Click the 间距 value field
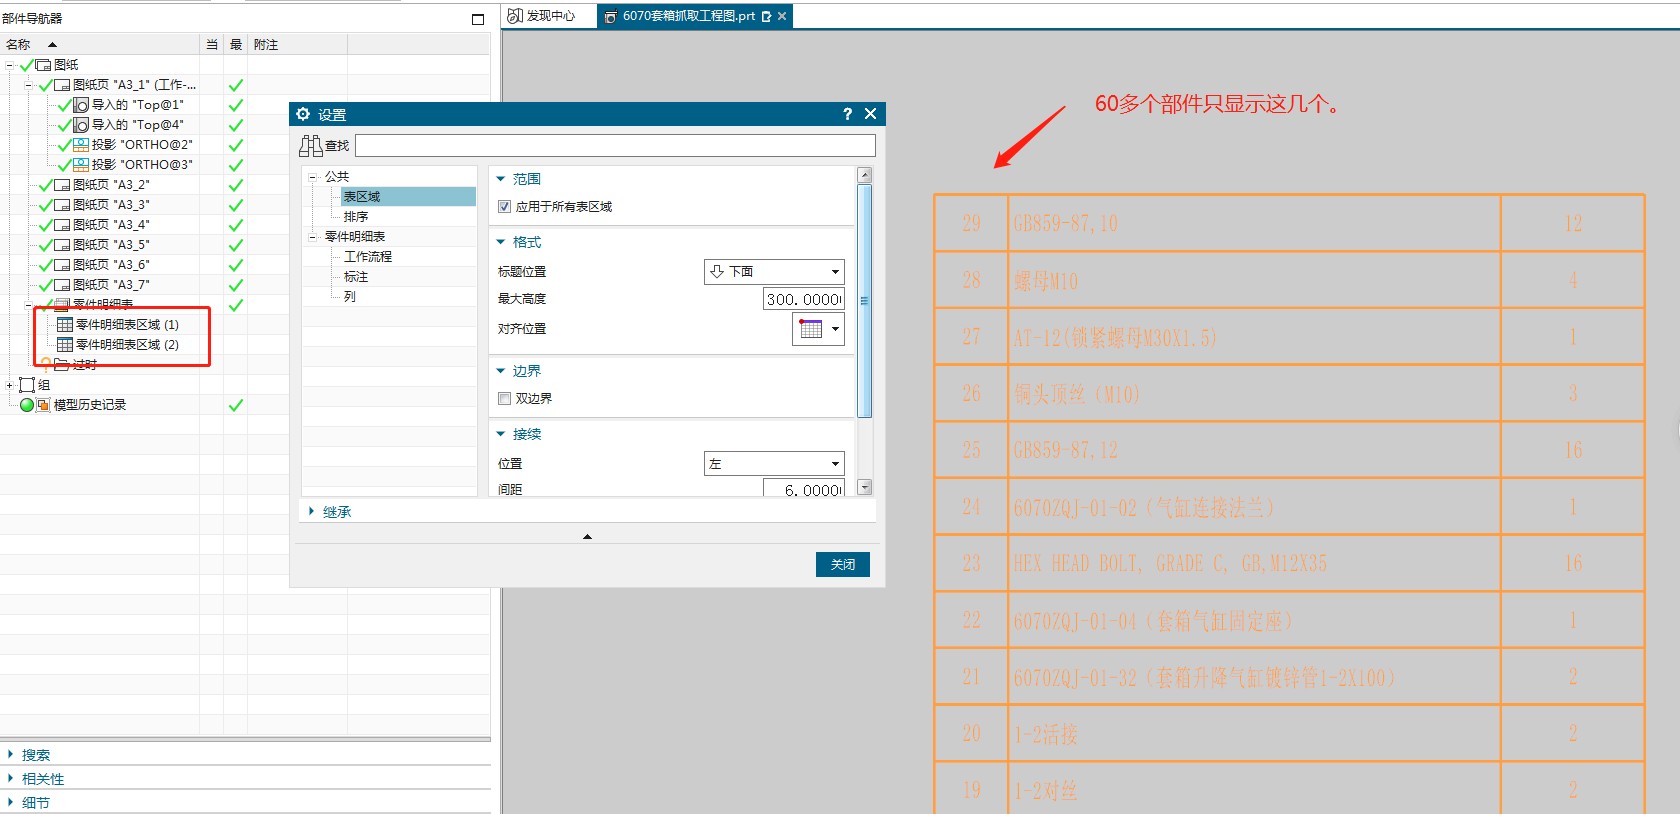This screenshot has height=814, width=1680. (804, 489)
